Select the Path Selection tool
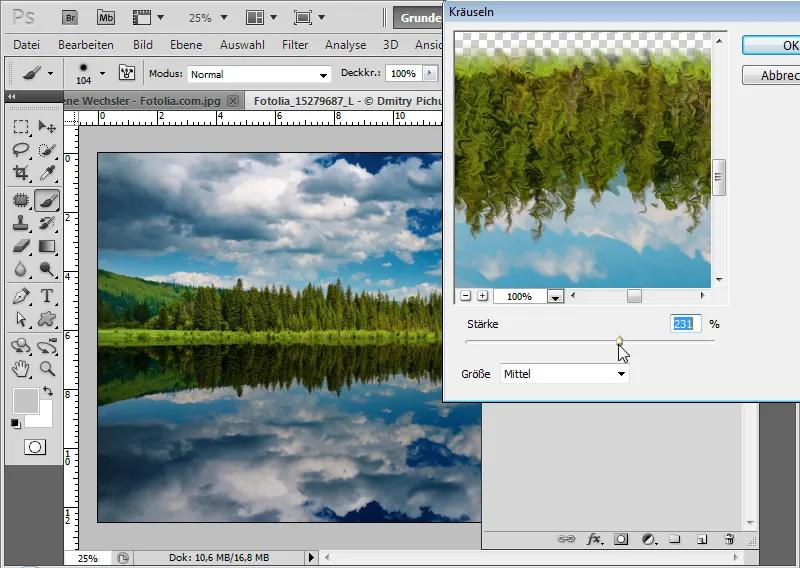 [21, 319]
